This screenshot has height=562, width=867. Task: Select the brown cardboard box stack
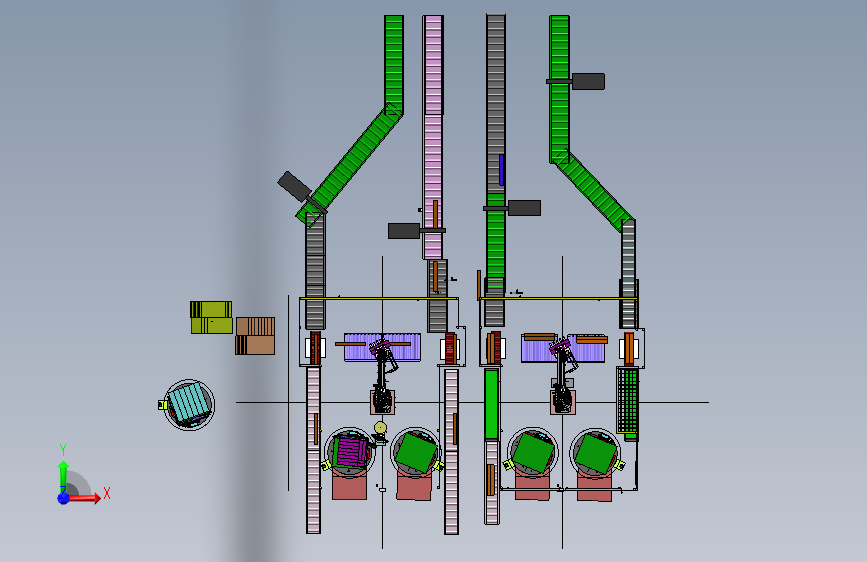click(x=255, y=336)
